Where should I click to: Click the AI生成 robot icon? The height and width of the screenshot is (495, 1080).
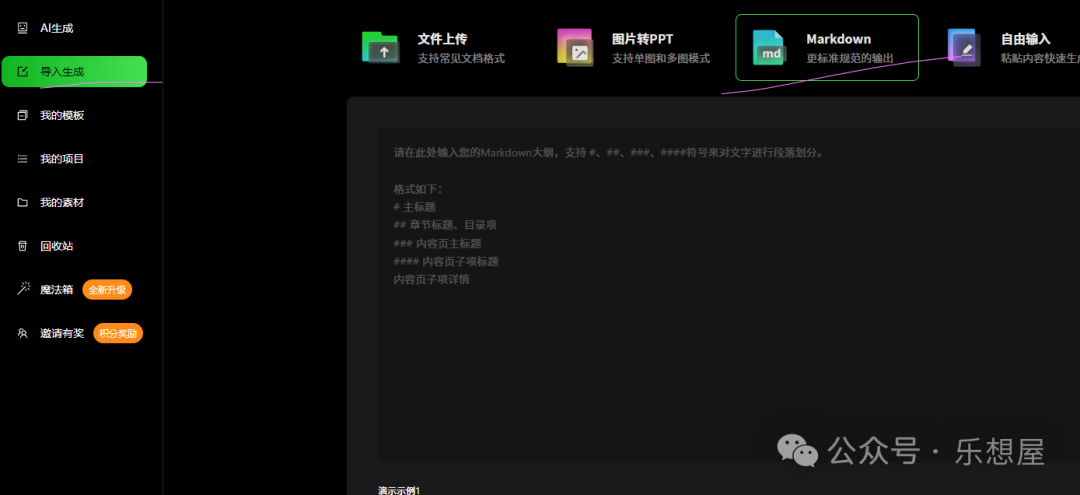[22, 28]
